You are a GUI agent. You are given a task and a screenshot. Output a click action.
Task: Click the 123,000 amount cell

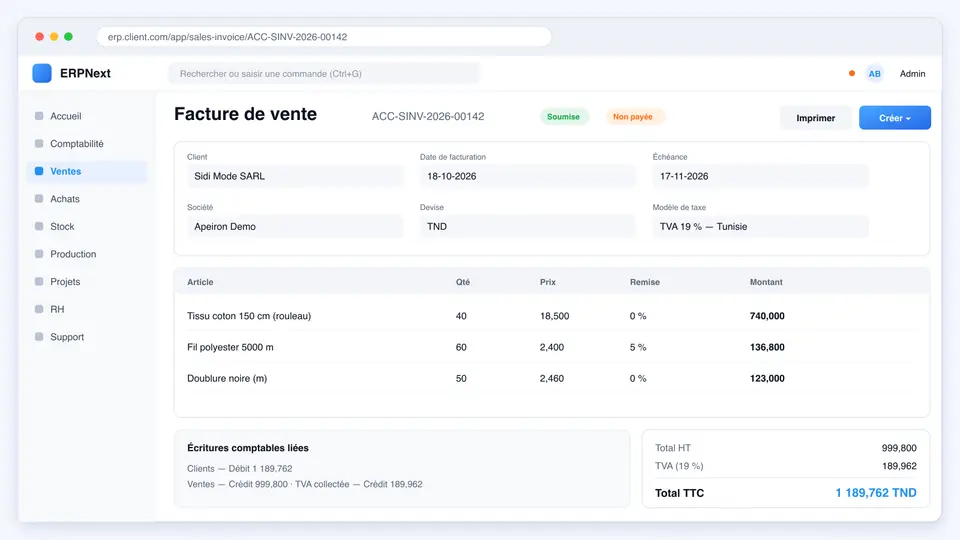tap(767, 378)
